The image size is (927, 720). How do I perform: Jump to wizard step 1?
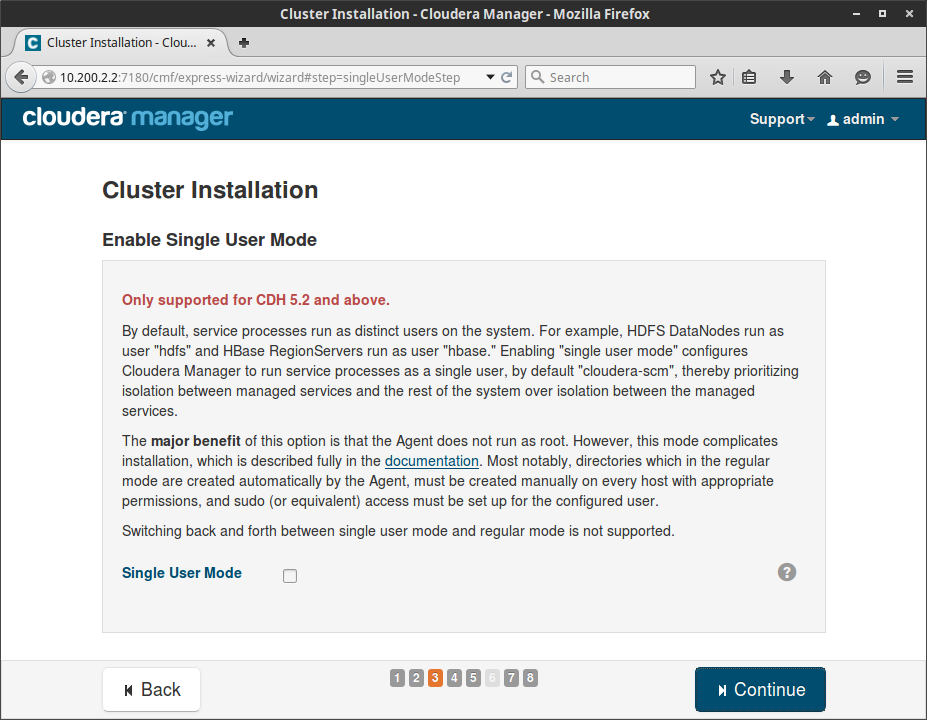click(x=397, y=678)
